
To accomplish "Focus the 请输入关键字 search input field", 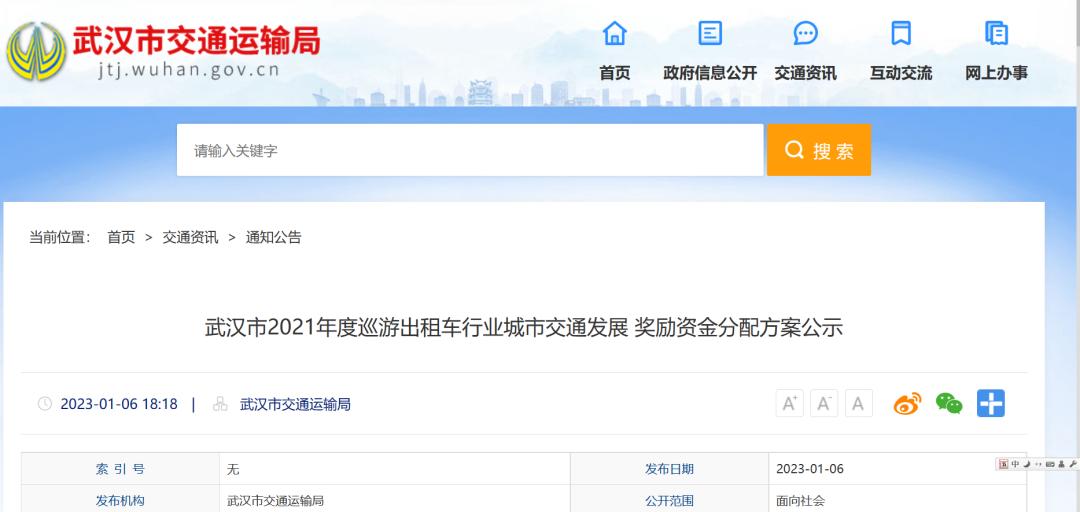I will tap(470, 150).
